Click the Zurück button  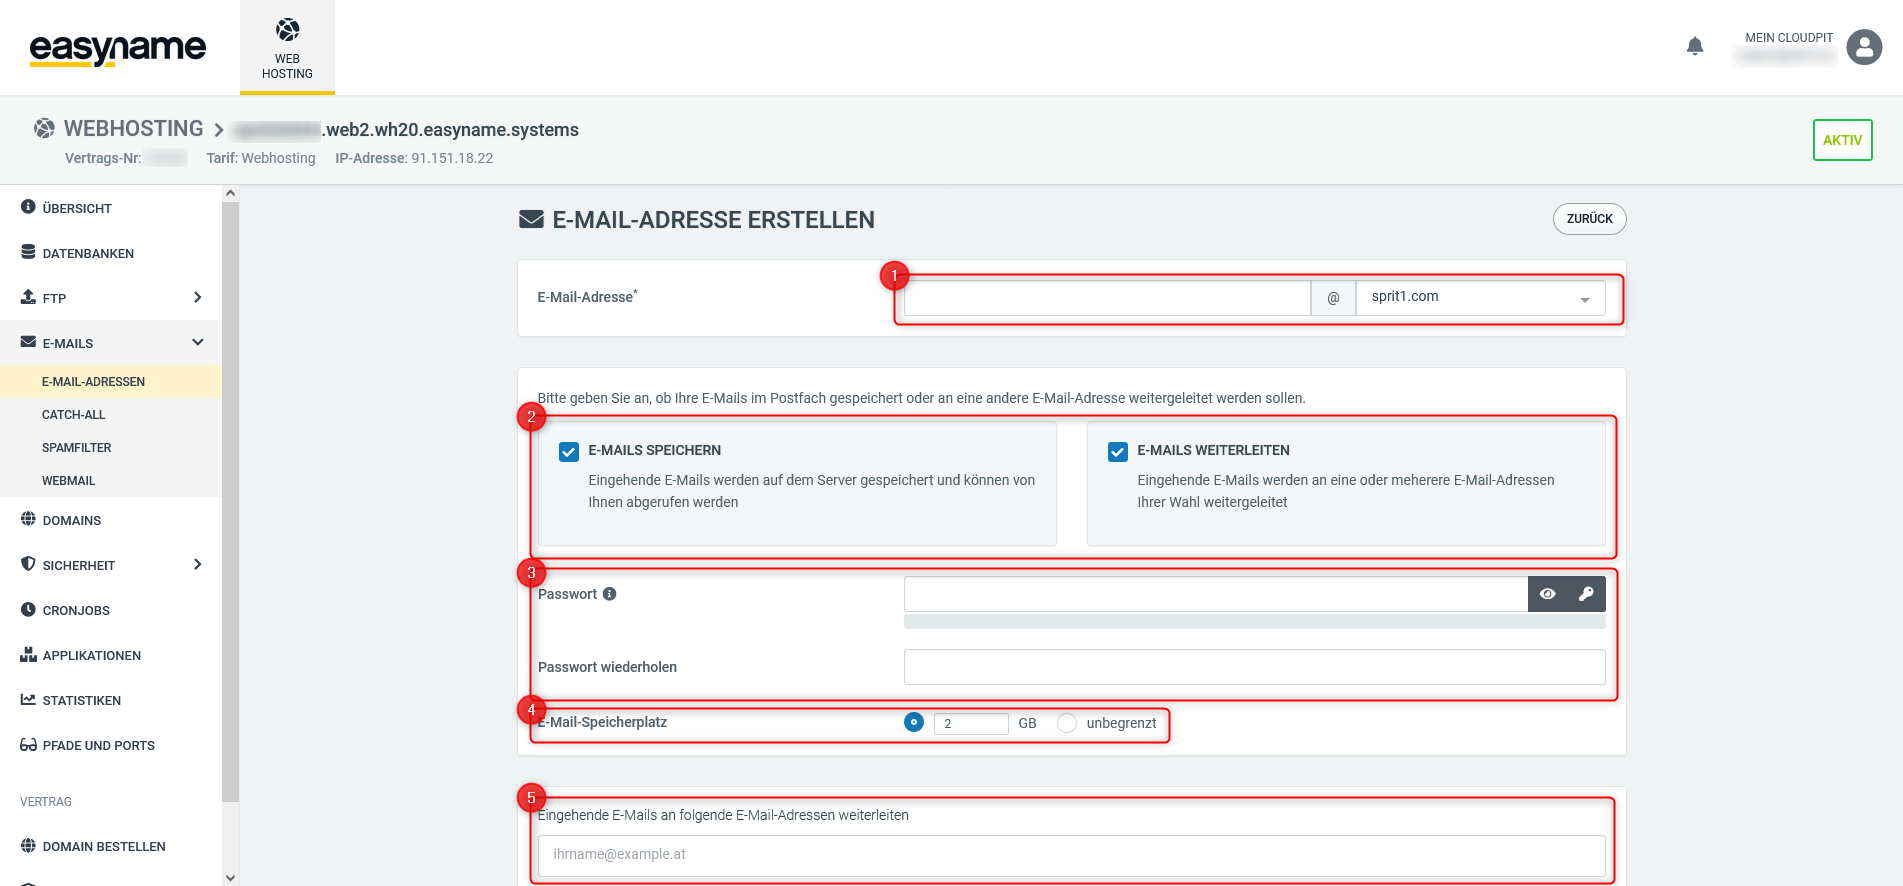point(1589,219)
